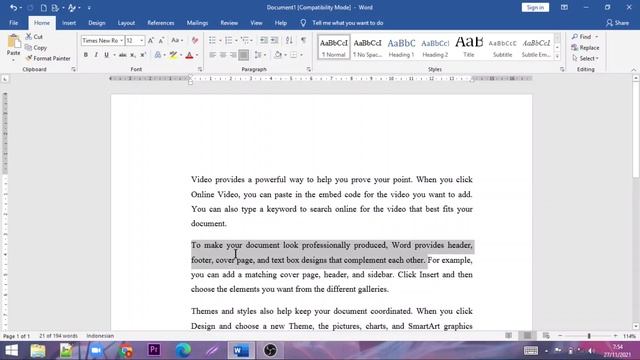Switch to the Design tab
Image resolution: width=640 pixels, height=360 pixels.
click(x=97, y=23)
